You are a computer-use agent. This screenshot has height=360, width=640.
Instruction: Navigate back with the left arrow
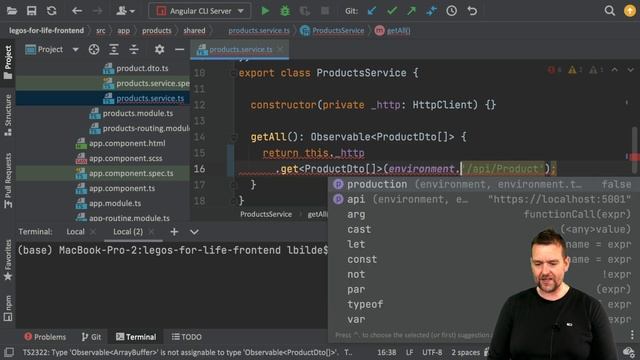(77, 11)
